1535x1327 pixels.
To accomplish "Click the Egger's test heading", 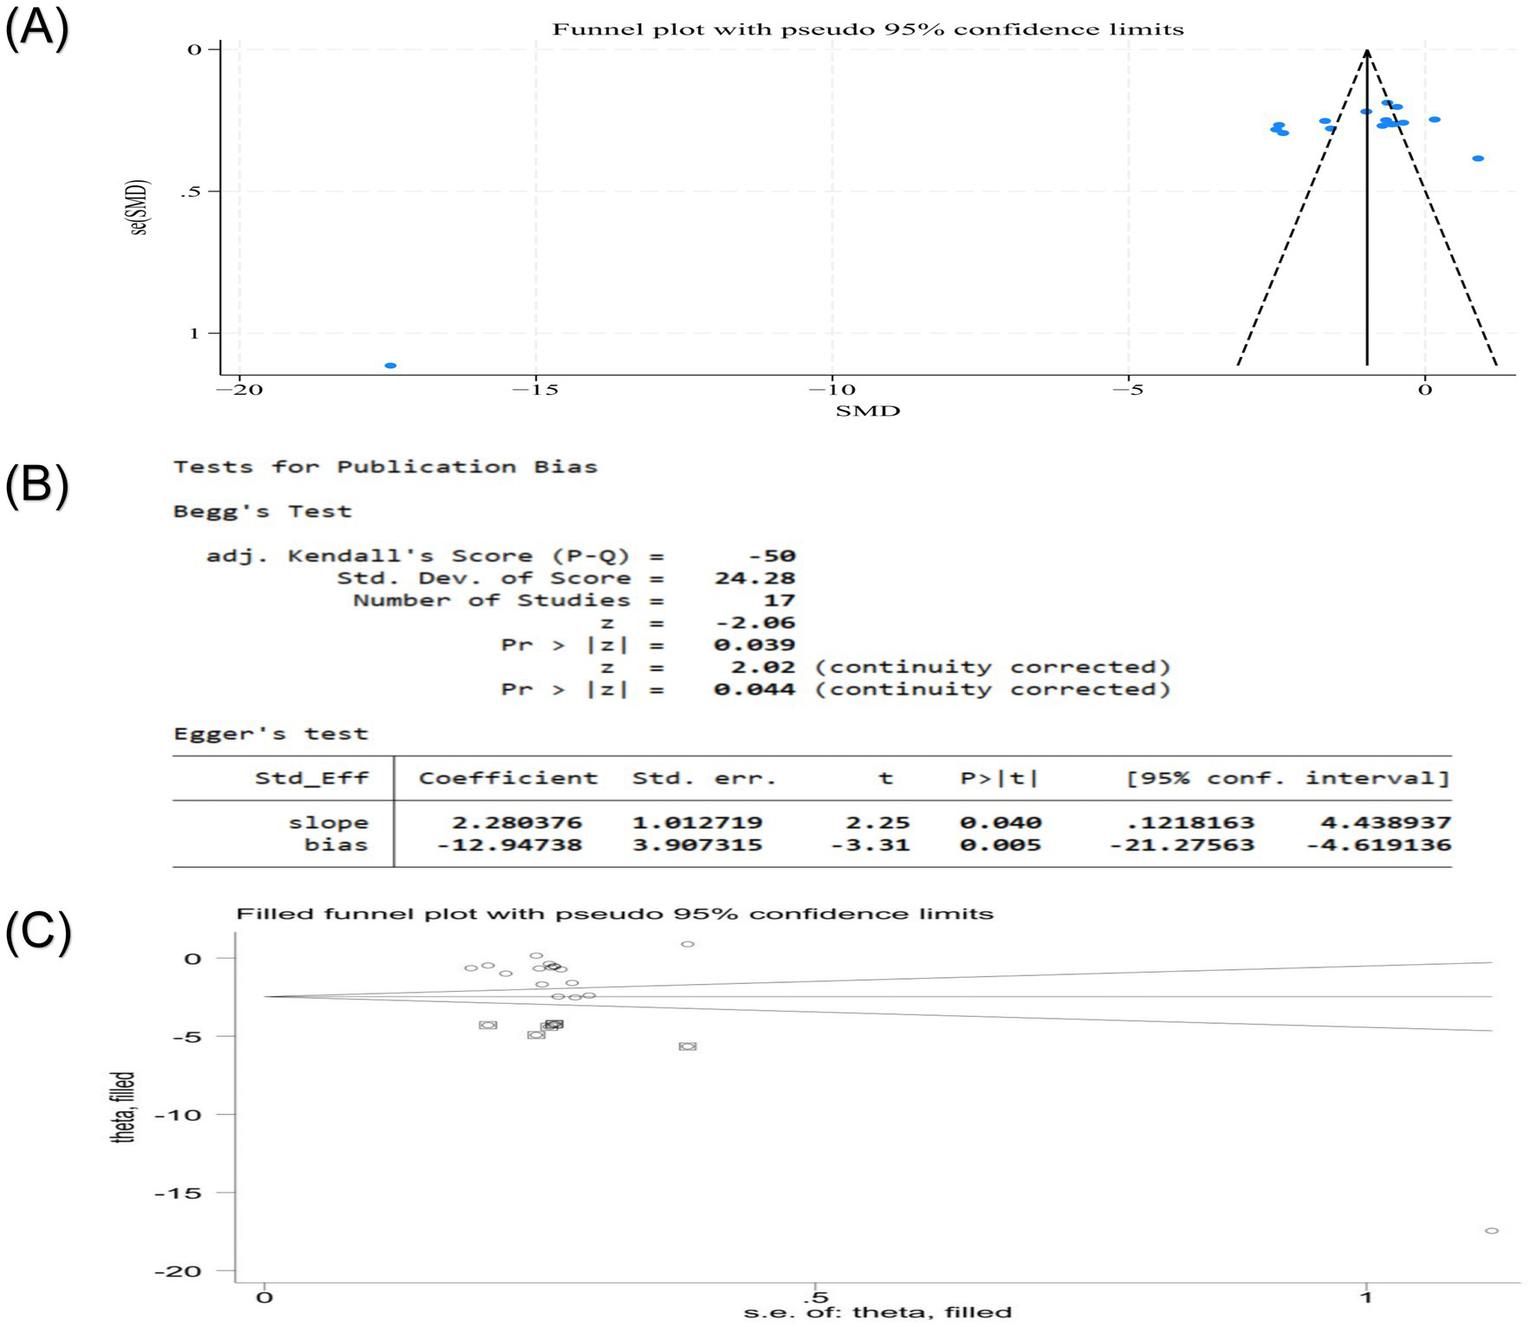I will tap(270, 734).
